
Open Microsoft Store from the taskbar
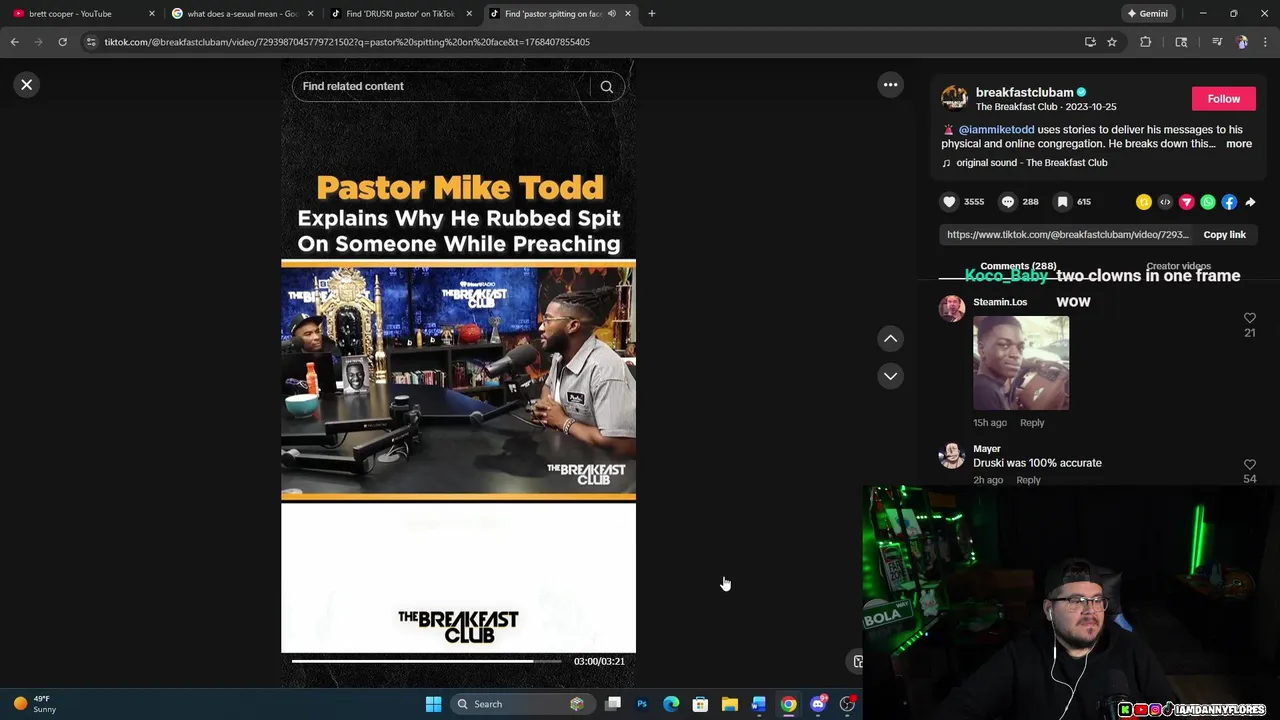pos(700,704)
